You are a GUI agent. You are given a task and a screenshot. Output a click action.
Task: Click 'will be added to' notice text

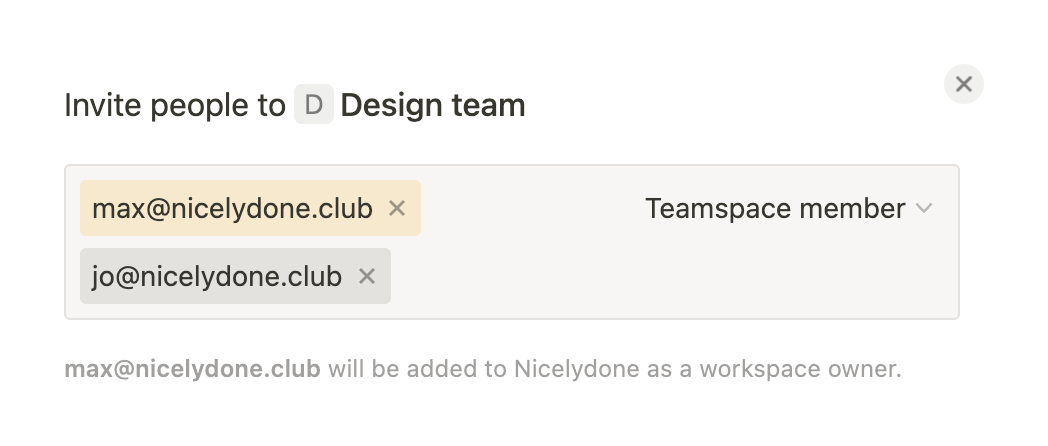pos(417,369)
